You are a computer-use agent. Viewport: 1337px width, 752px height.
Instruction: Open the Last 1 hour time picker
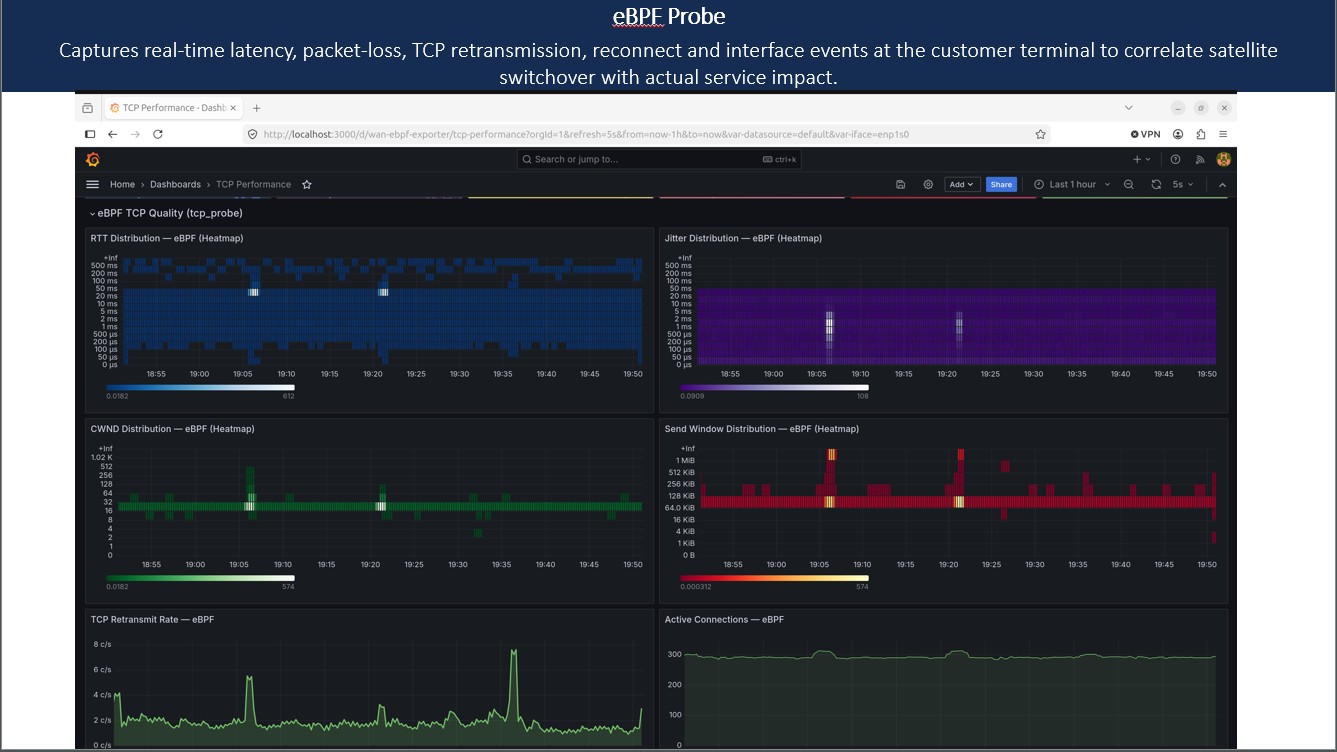[1072, 184]
